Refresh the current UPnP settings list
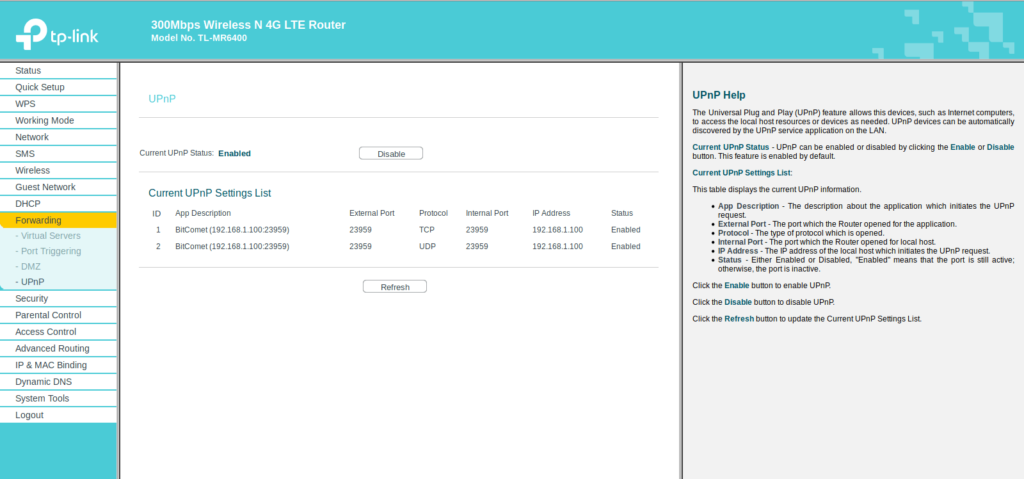This screenshot has height=479, width=1024. click(394, 287)
